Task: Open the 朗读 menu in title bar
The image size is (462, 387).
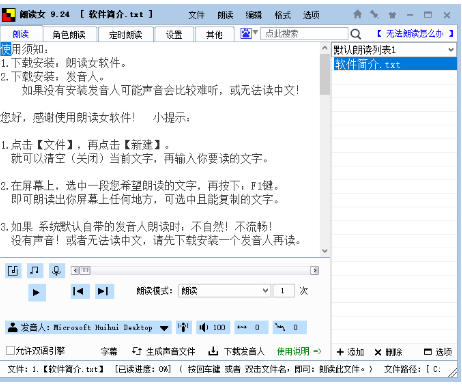Action: point(225,15)
